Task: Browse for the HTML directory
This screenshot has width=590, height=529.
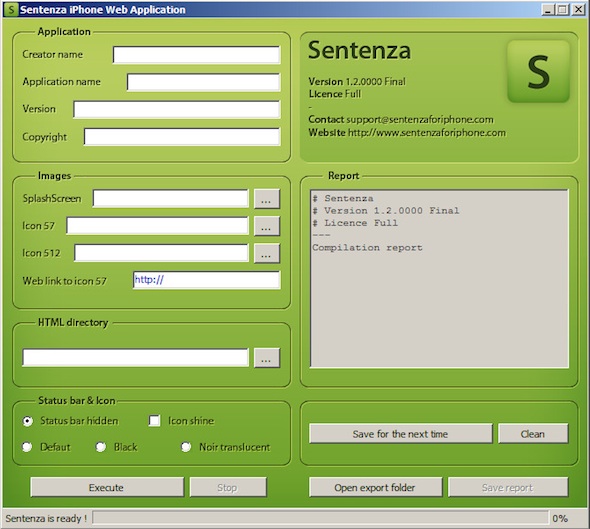Action: (x=267, y=358)
